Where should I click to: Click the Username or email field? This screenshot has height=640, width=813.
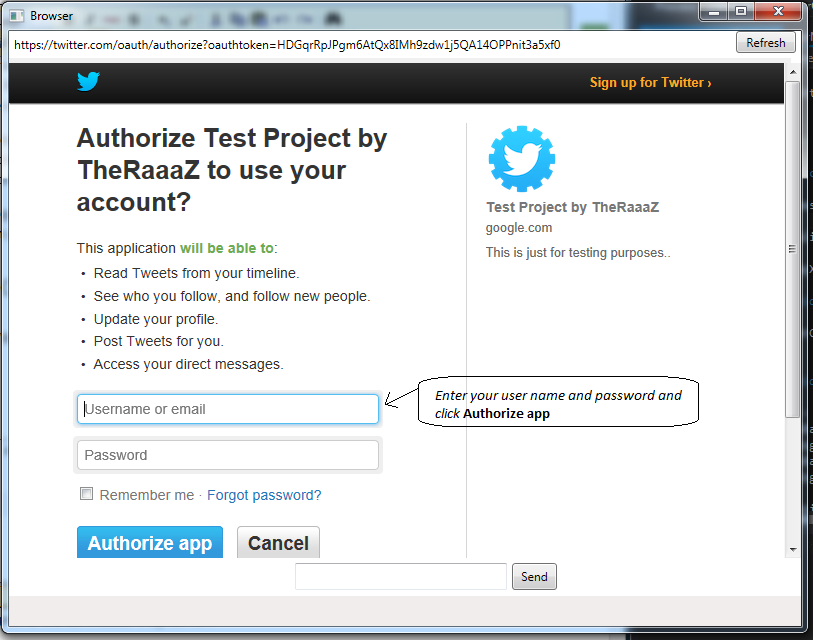click(x=228, y=409)
